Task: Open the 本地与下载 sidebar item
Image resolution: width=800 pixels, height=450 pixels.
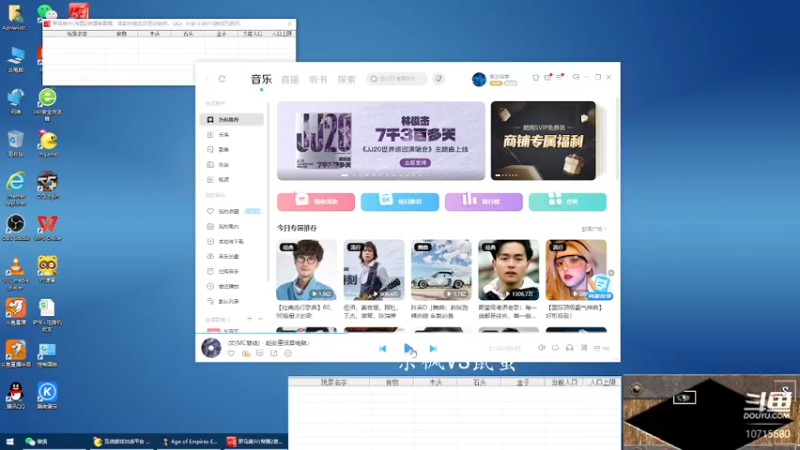Action: point(232,241)
